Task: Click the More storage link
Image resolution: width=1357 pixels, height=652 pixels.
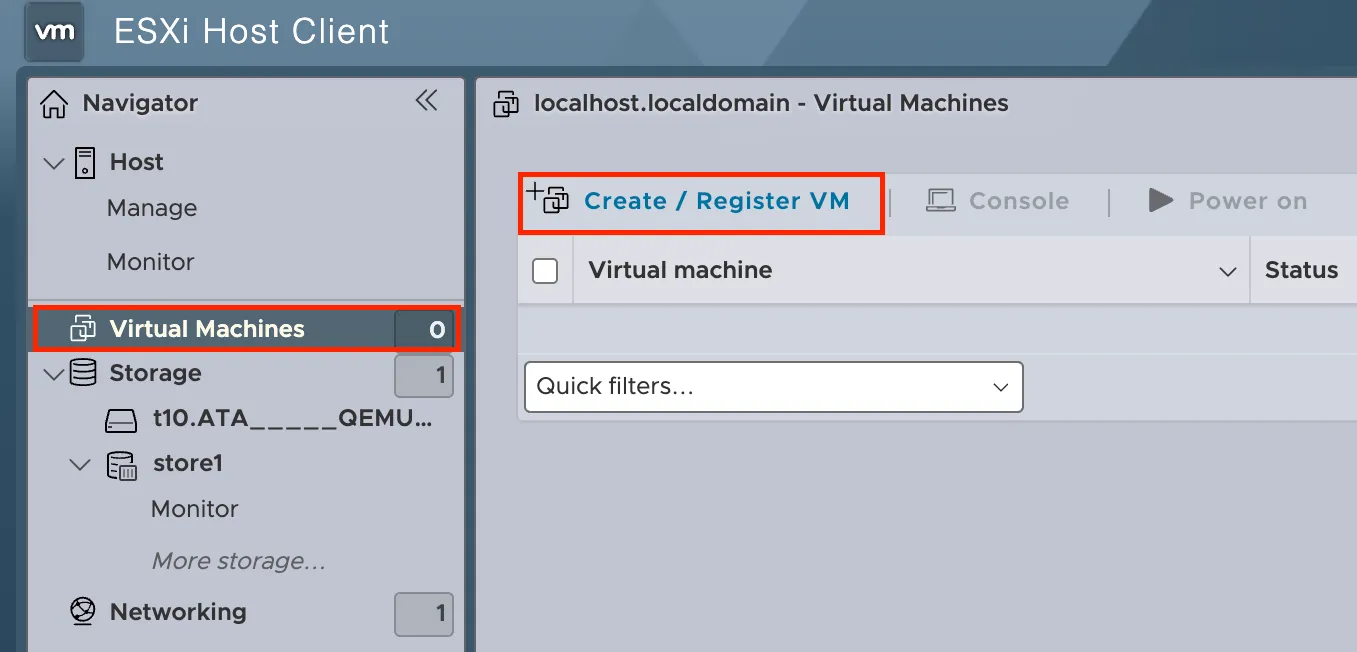Action: tap(237, 561)
